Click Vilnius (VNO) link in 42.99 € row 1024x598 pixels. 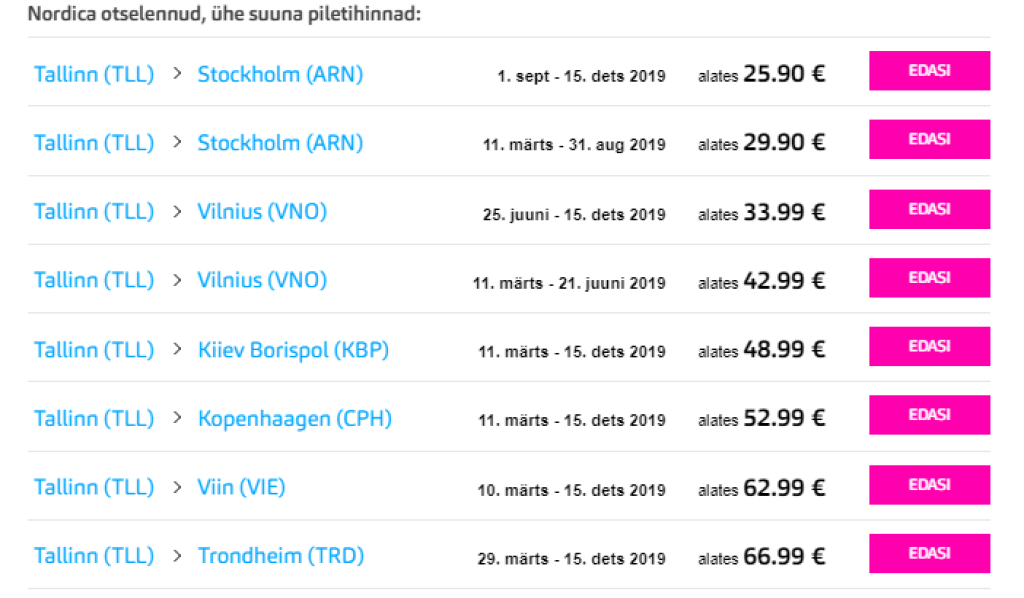(262, 281)
